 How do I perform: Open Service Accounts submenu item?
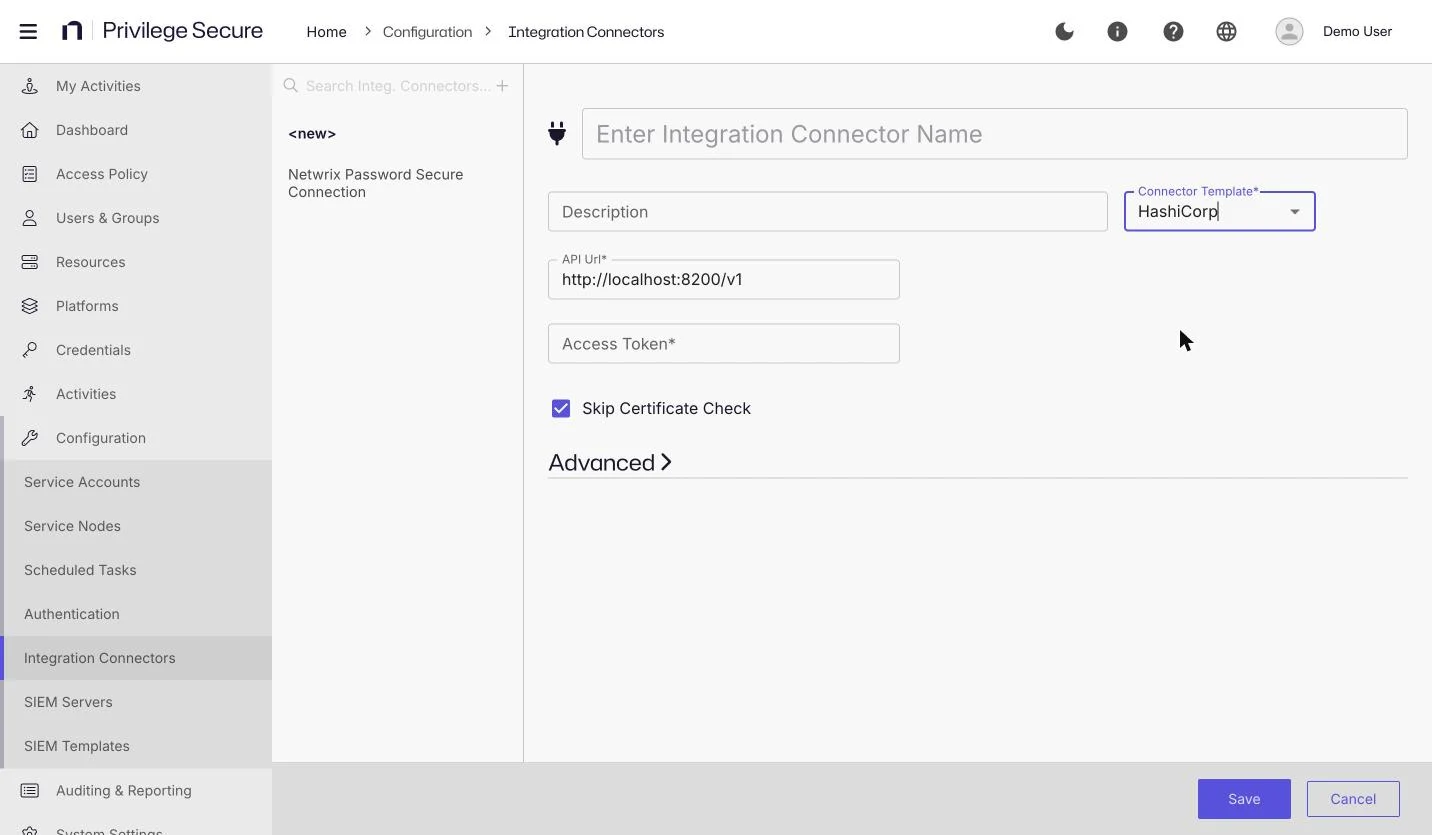136,482
